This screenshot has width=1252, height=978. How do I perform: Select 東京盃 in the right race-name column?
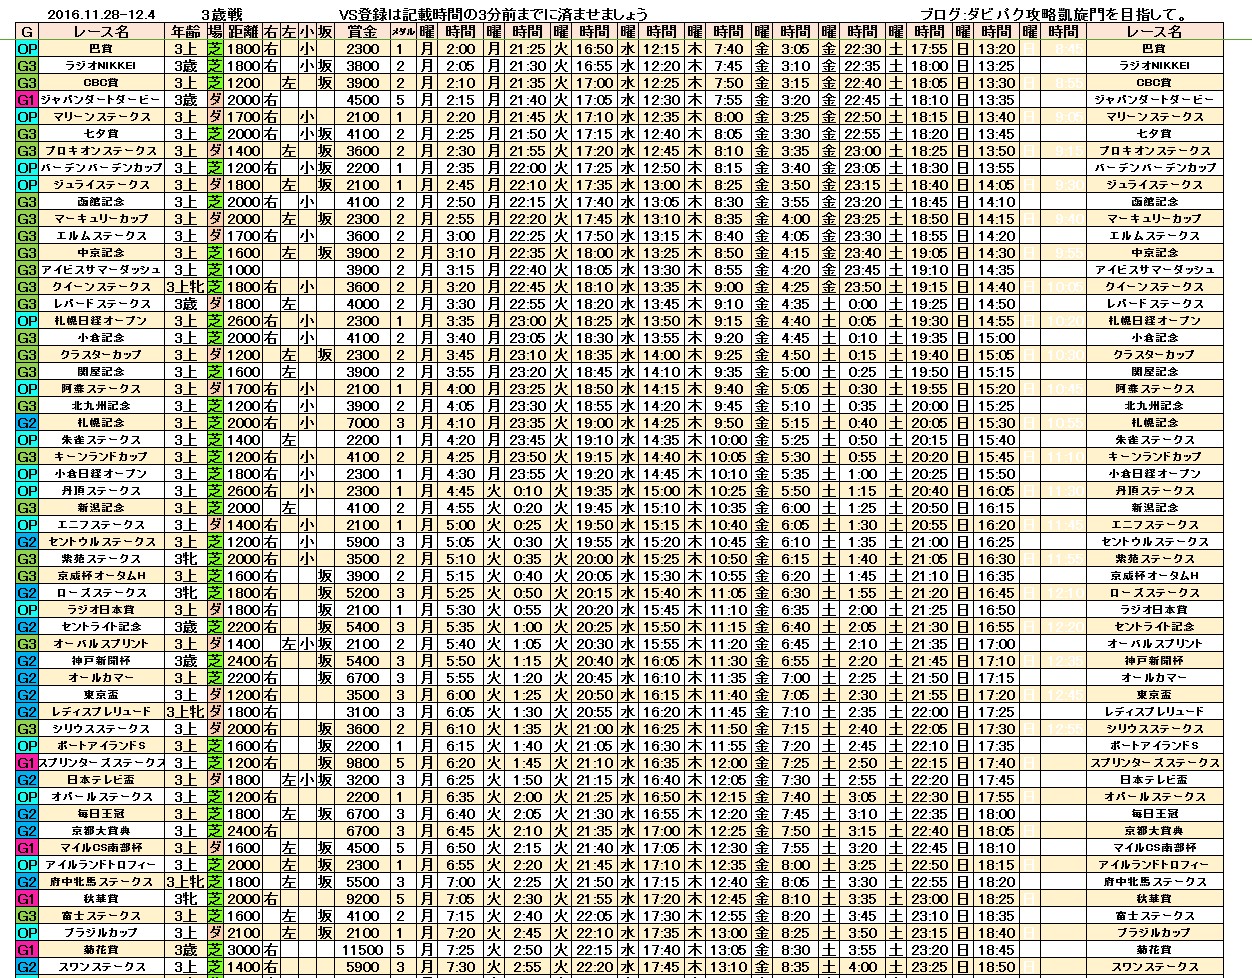coord(1154,695)
